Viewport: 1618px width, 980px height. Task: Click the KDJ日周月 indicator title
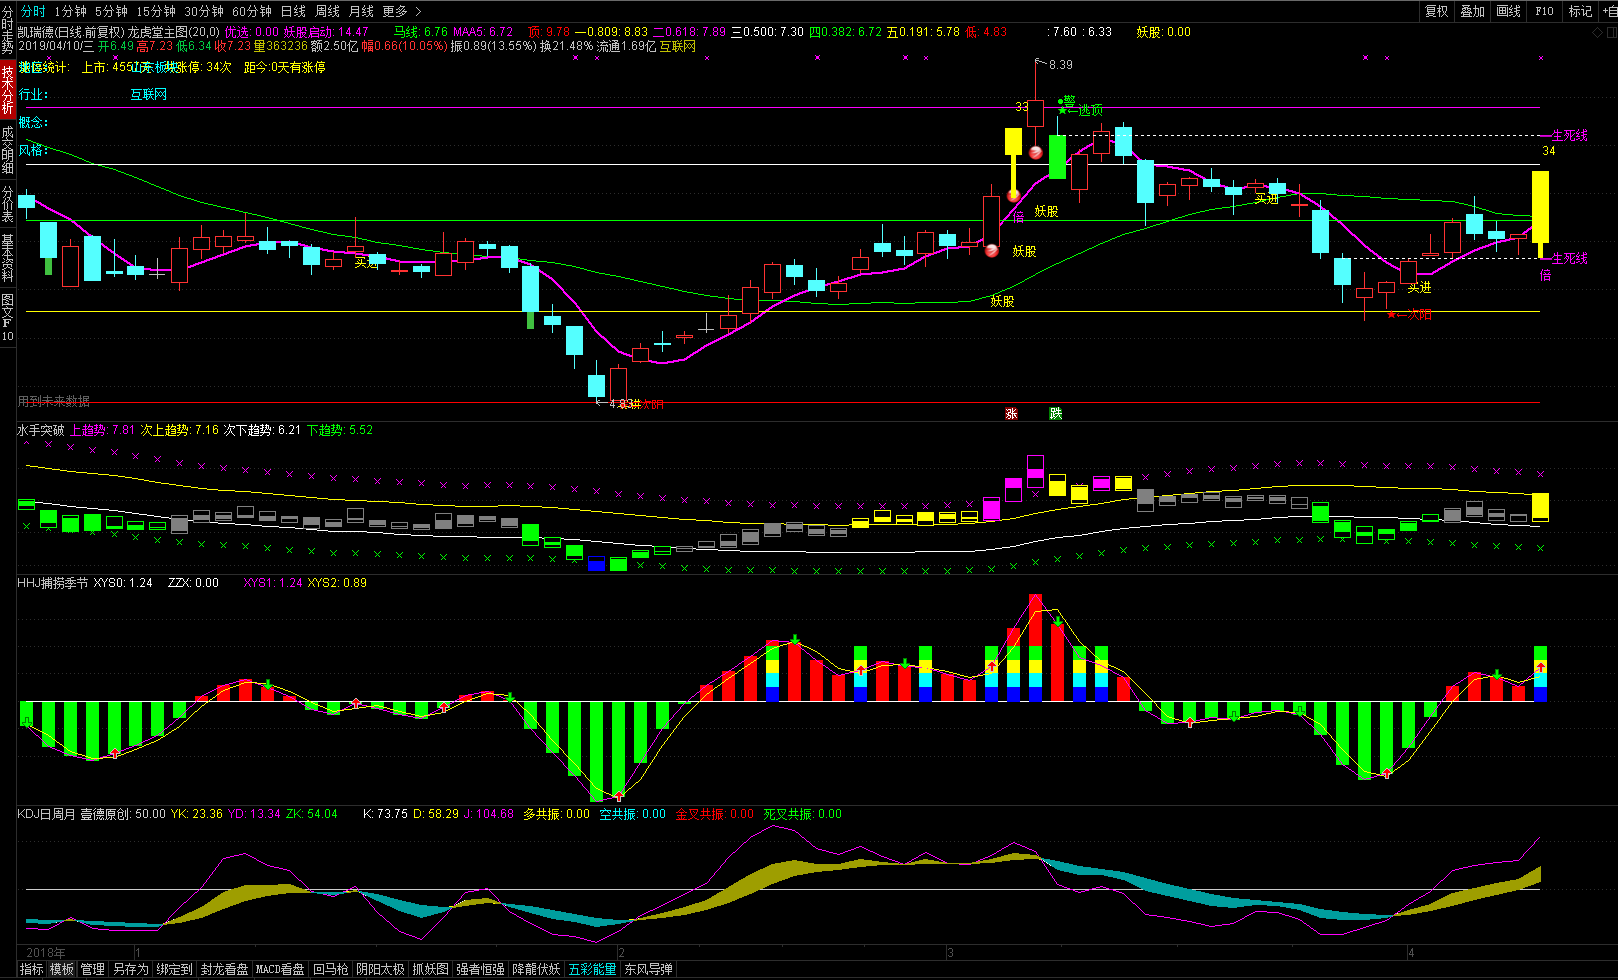pos(47,814)
